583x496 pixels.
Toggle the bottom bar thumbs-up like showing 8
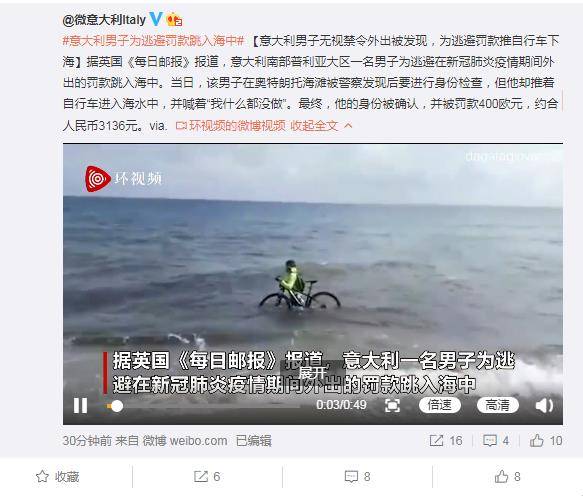pyautogui.click(x=507, y=477)
